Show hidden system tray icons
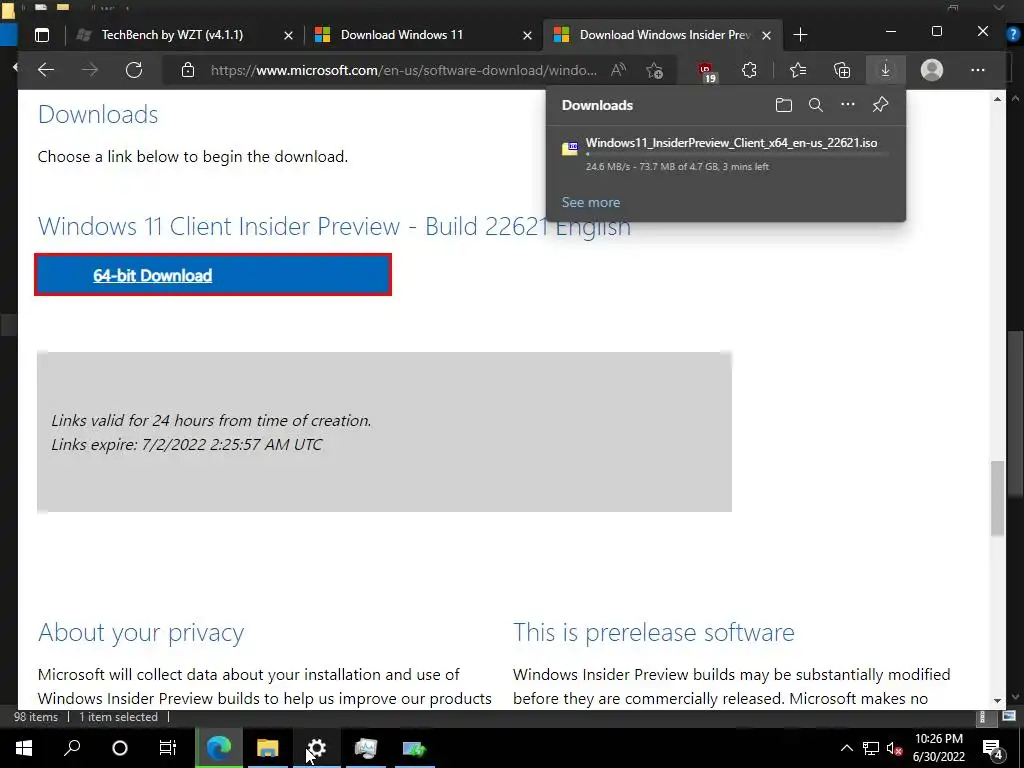Image resolution: width=1024 pixels, height=768 pixels. click(846, 748)
